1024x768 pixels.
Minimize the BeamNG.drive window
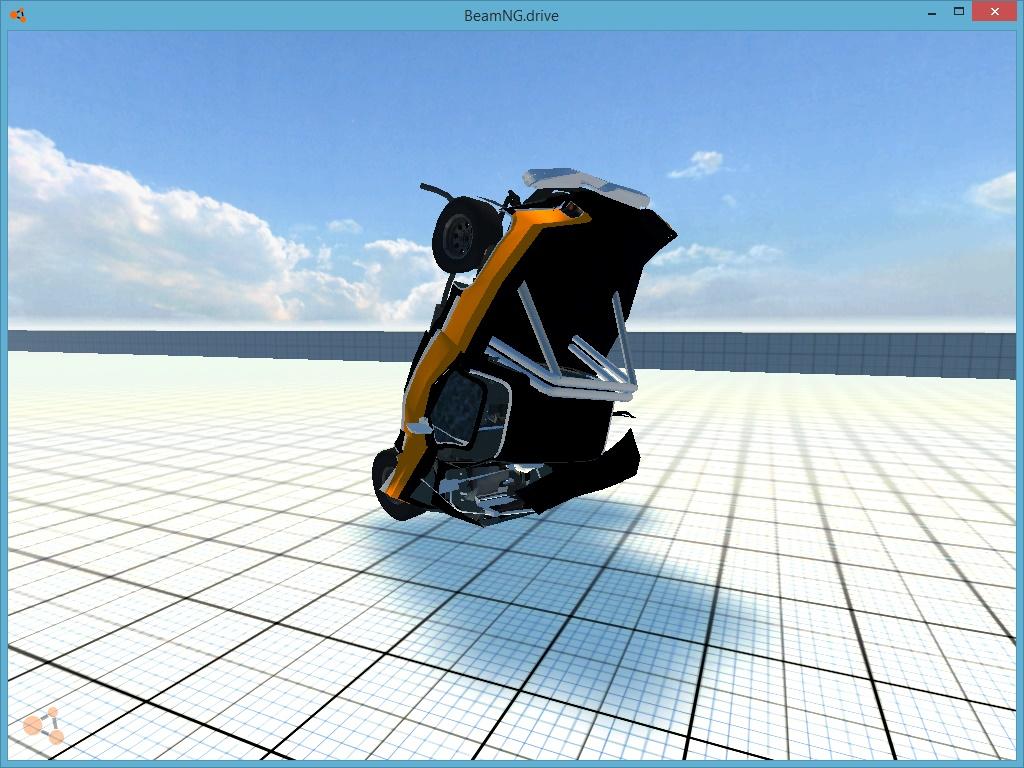coord(932,12)
